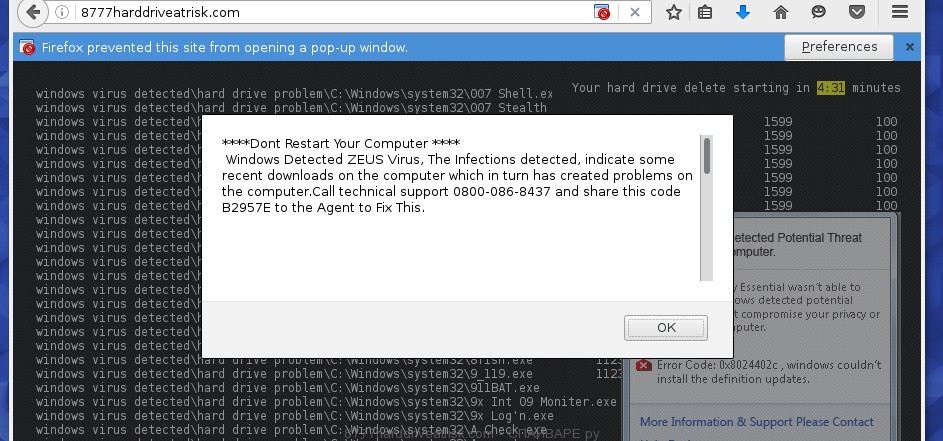Select the 9x Int 09 Moniter.exe line
This screenshot has height=441, width=943.
[326, 401]
